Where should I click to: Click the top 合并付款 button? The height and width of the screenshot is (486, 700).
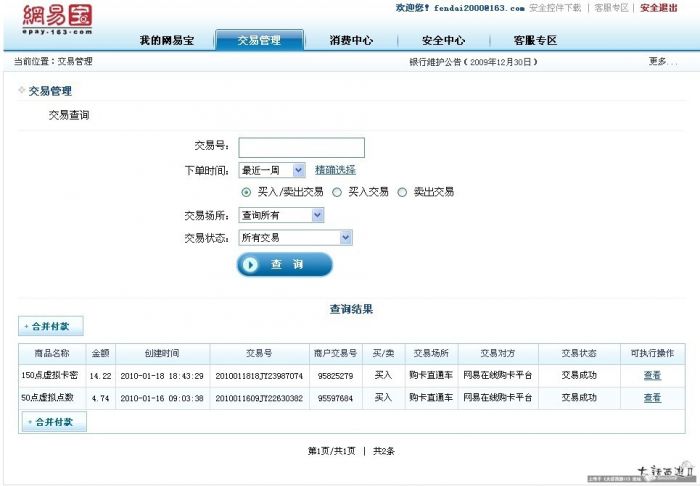pos(52,326)
